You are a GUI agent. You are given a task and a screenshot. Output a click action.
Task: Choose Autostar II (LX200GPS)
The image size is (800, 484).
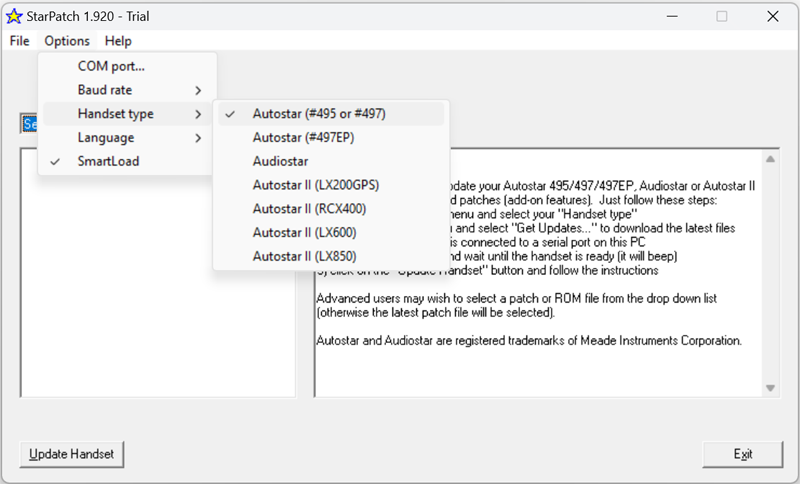[316, 185]
